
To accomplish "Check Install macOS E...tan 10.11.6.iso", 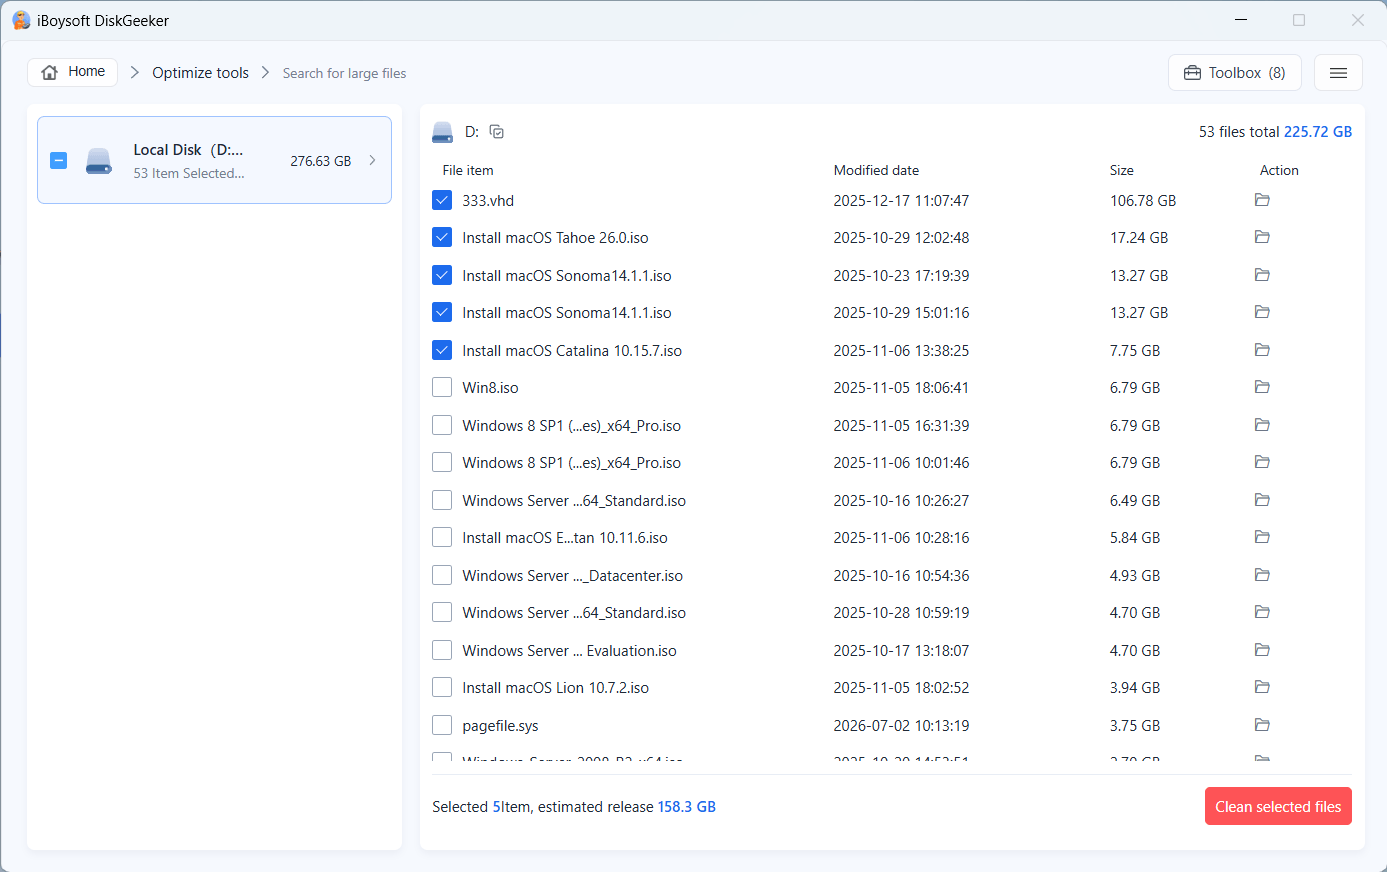I will (442, 537).
